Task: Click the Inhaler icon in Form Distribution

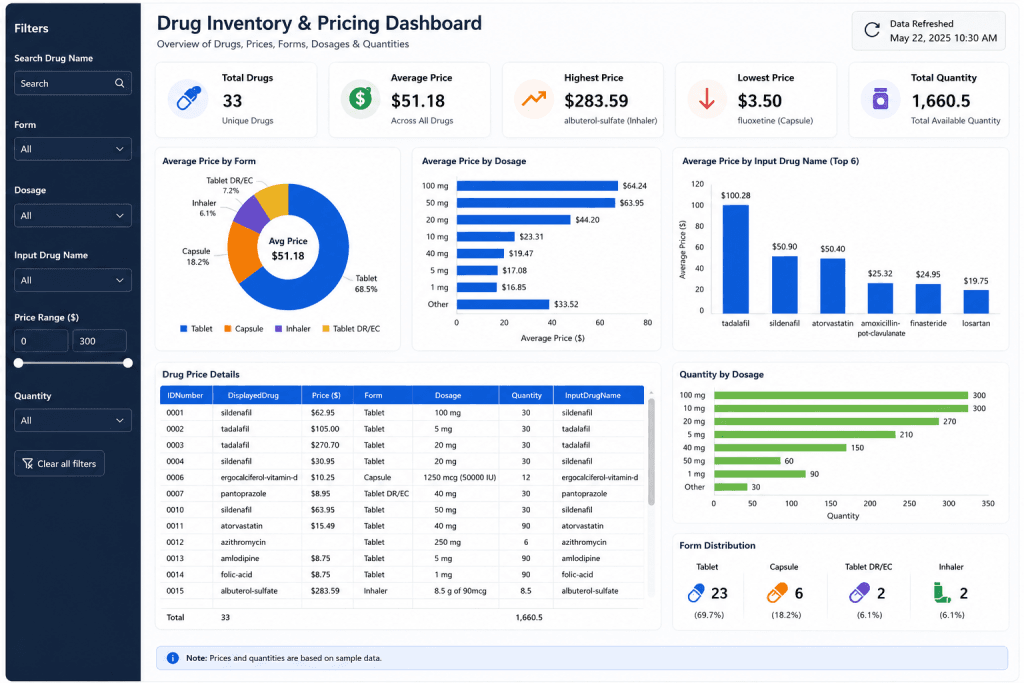Action: [x=941, y=593]
